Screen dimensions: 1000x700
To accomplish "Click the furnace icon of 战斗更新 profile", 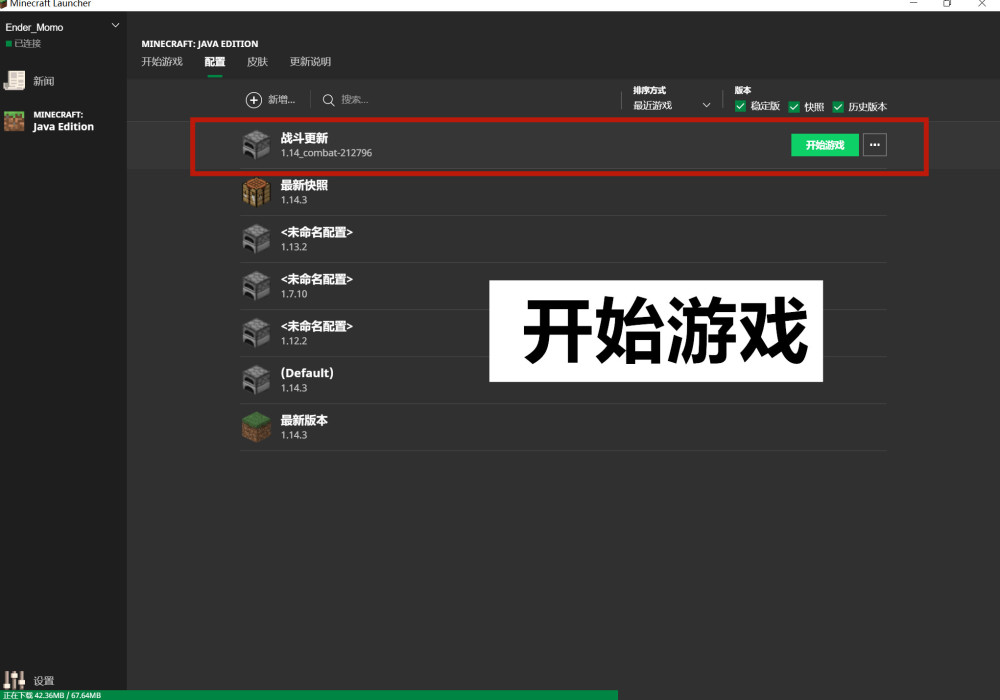I will (256, 145).
